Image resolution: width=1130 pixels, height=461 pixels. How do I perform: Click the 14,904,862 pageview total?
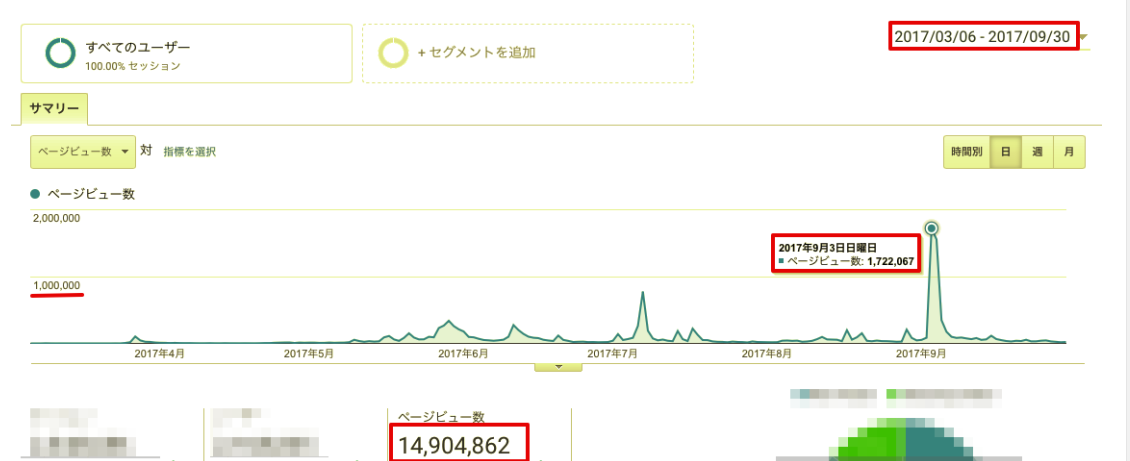[x=454, y=445]
